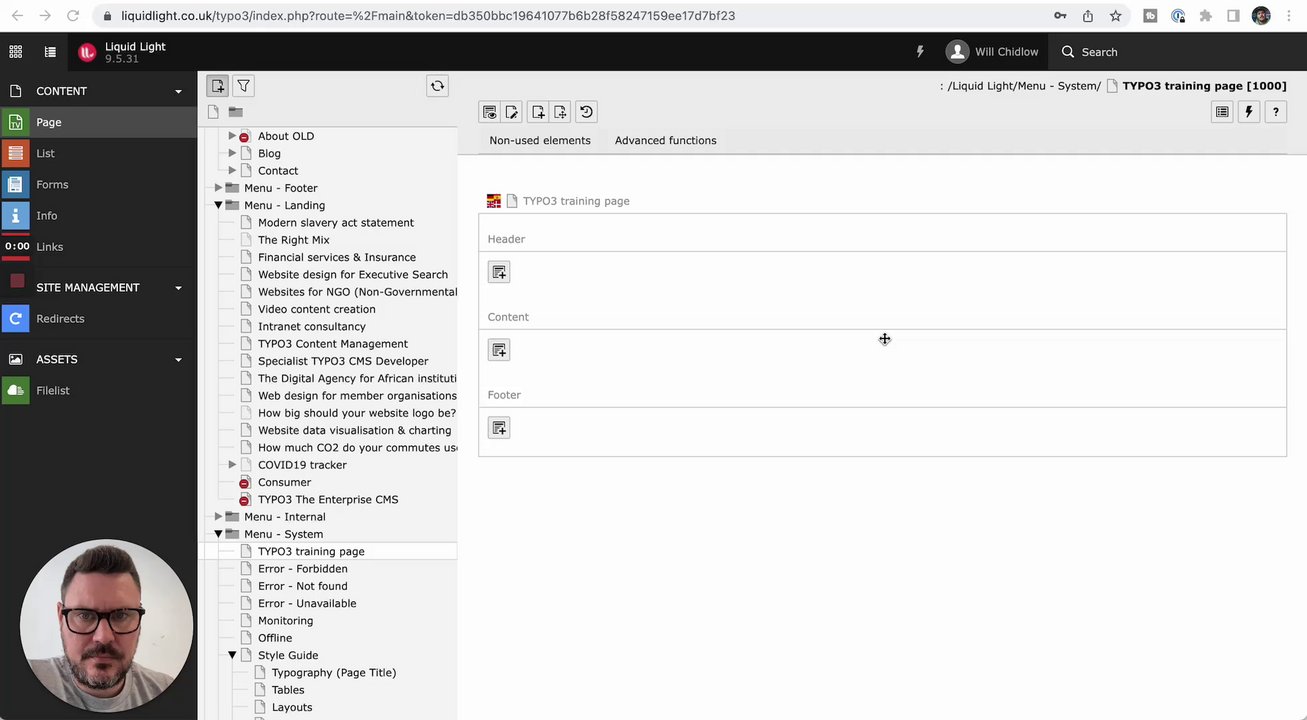Select Modern slavery act statement page

336,223
